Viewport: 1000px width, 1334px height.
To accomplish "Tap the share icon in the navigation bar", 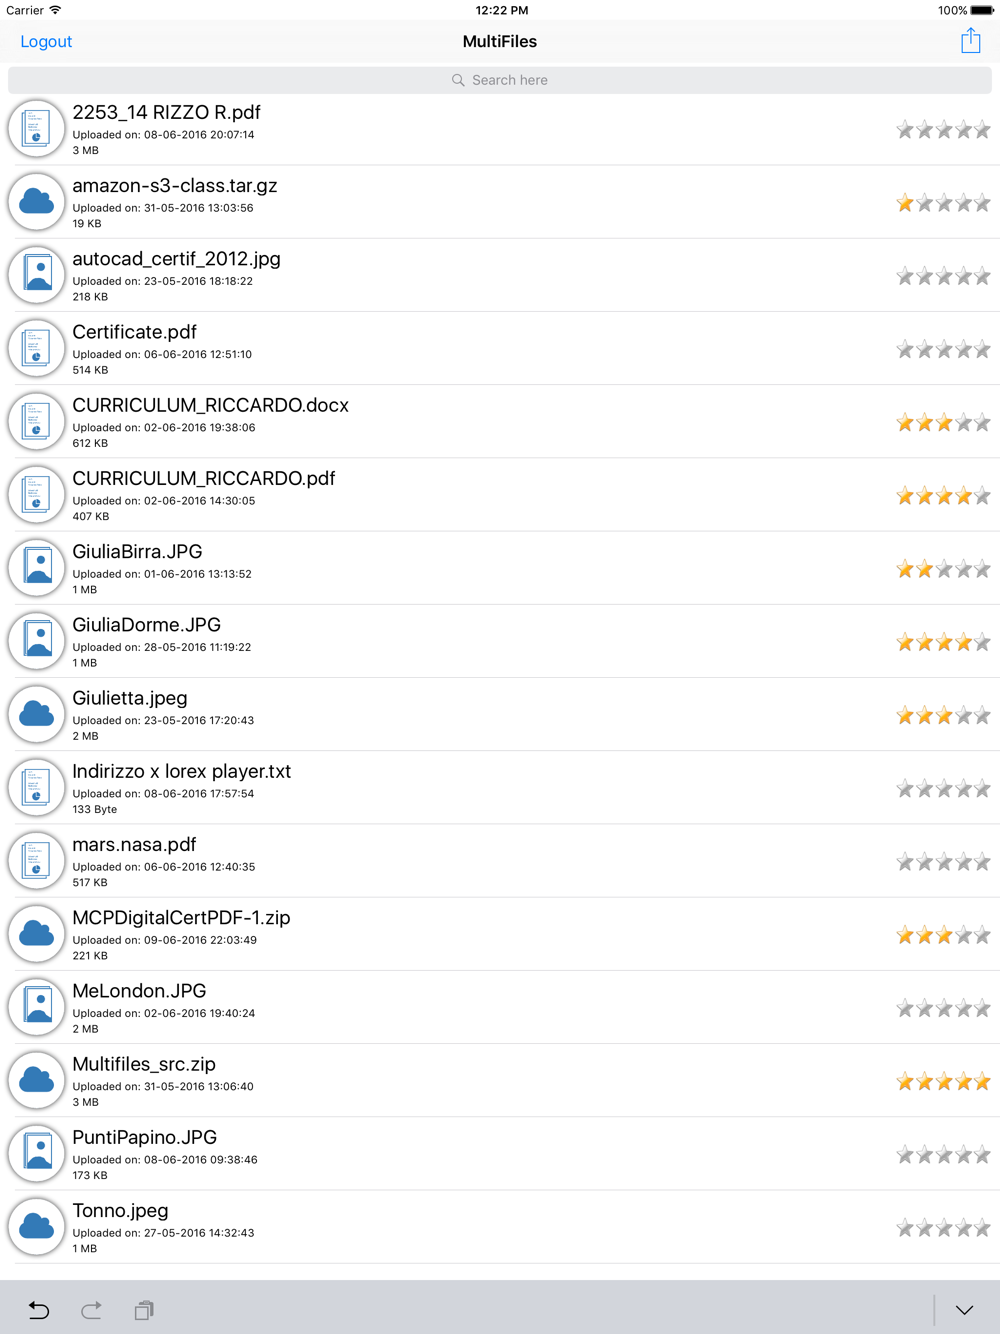I will pos(970,41).
